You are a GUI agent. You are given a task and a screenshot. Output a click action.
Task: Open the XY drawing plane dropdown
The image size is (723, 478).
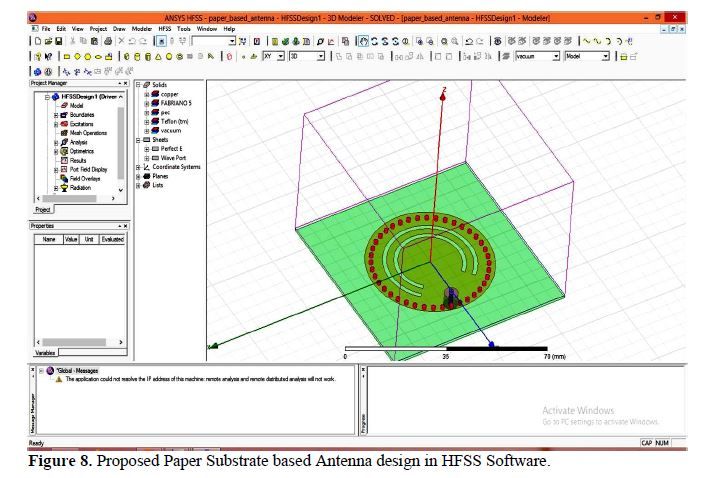pyautogui.click(x=281, y=56)
